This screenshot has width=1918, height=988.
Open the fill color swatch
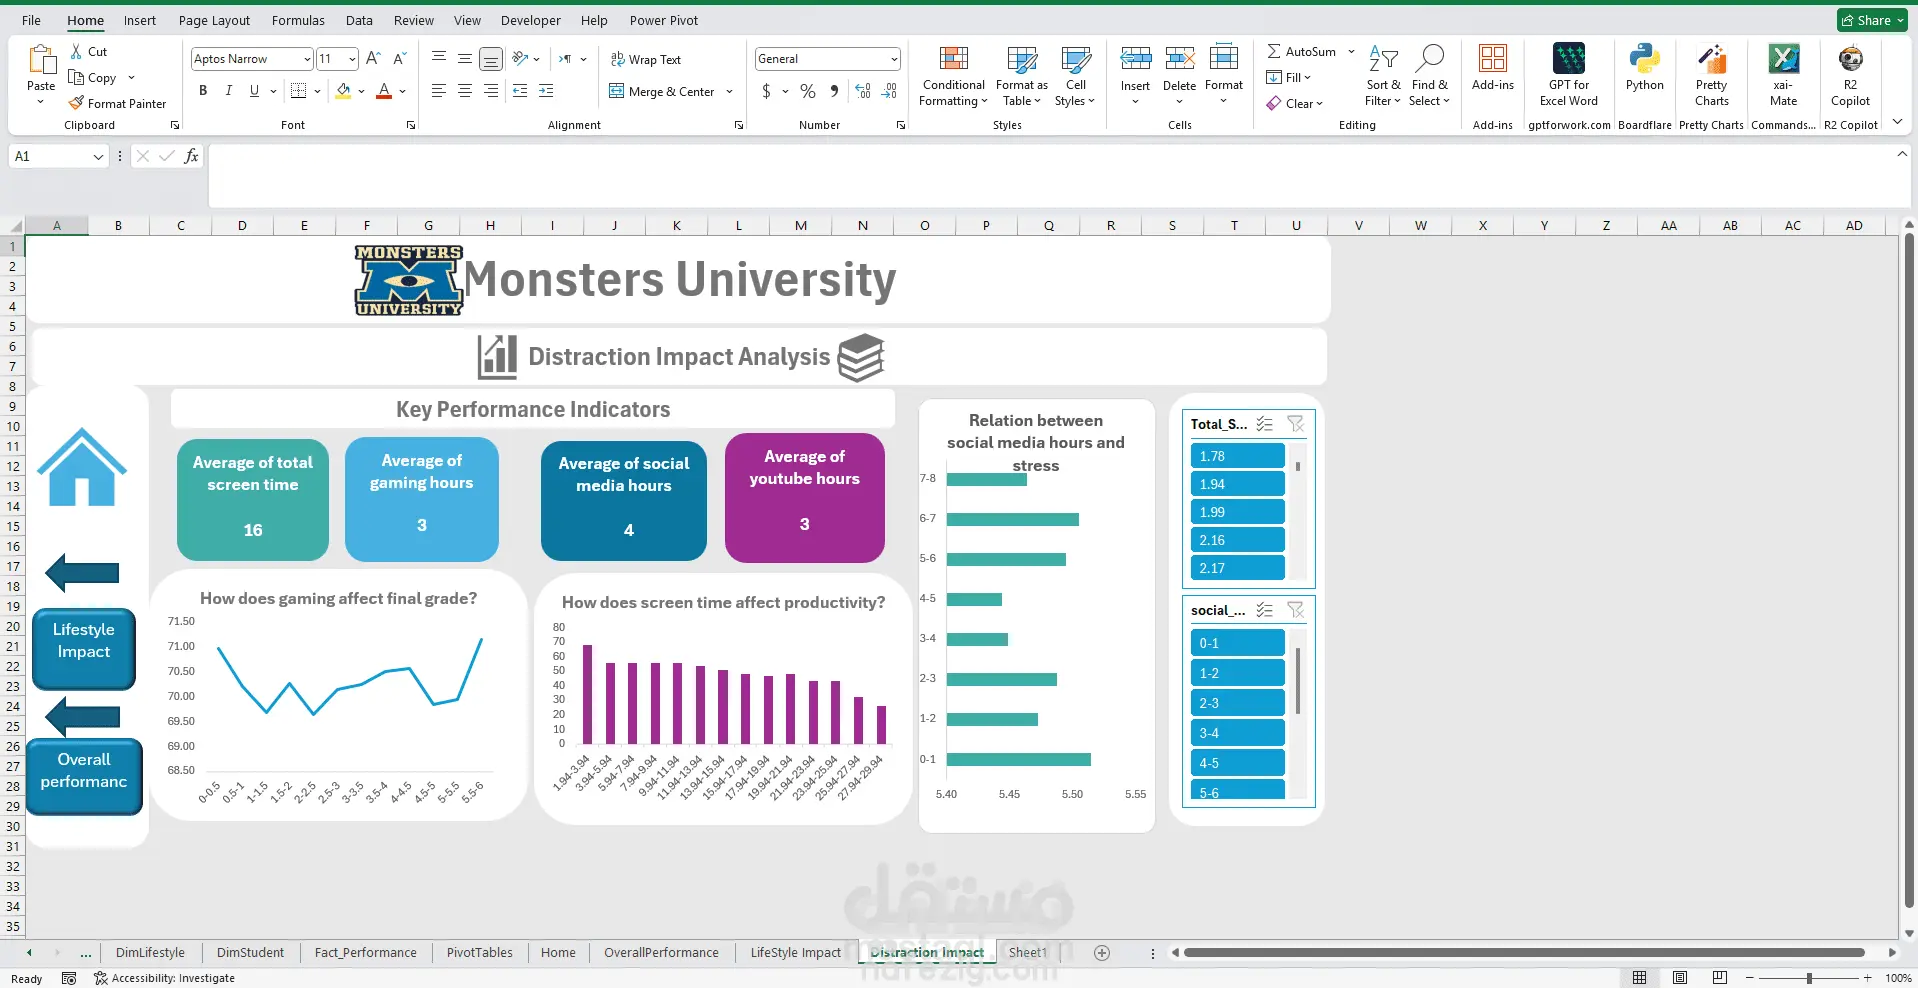344,91
